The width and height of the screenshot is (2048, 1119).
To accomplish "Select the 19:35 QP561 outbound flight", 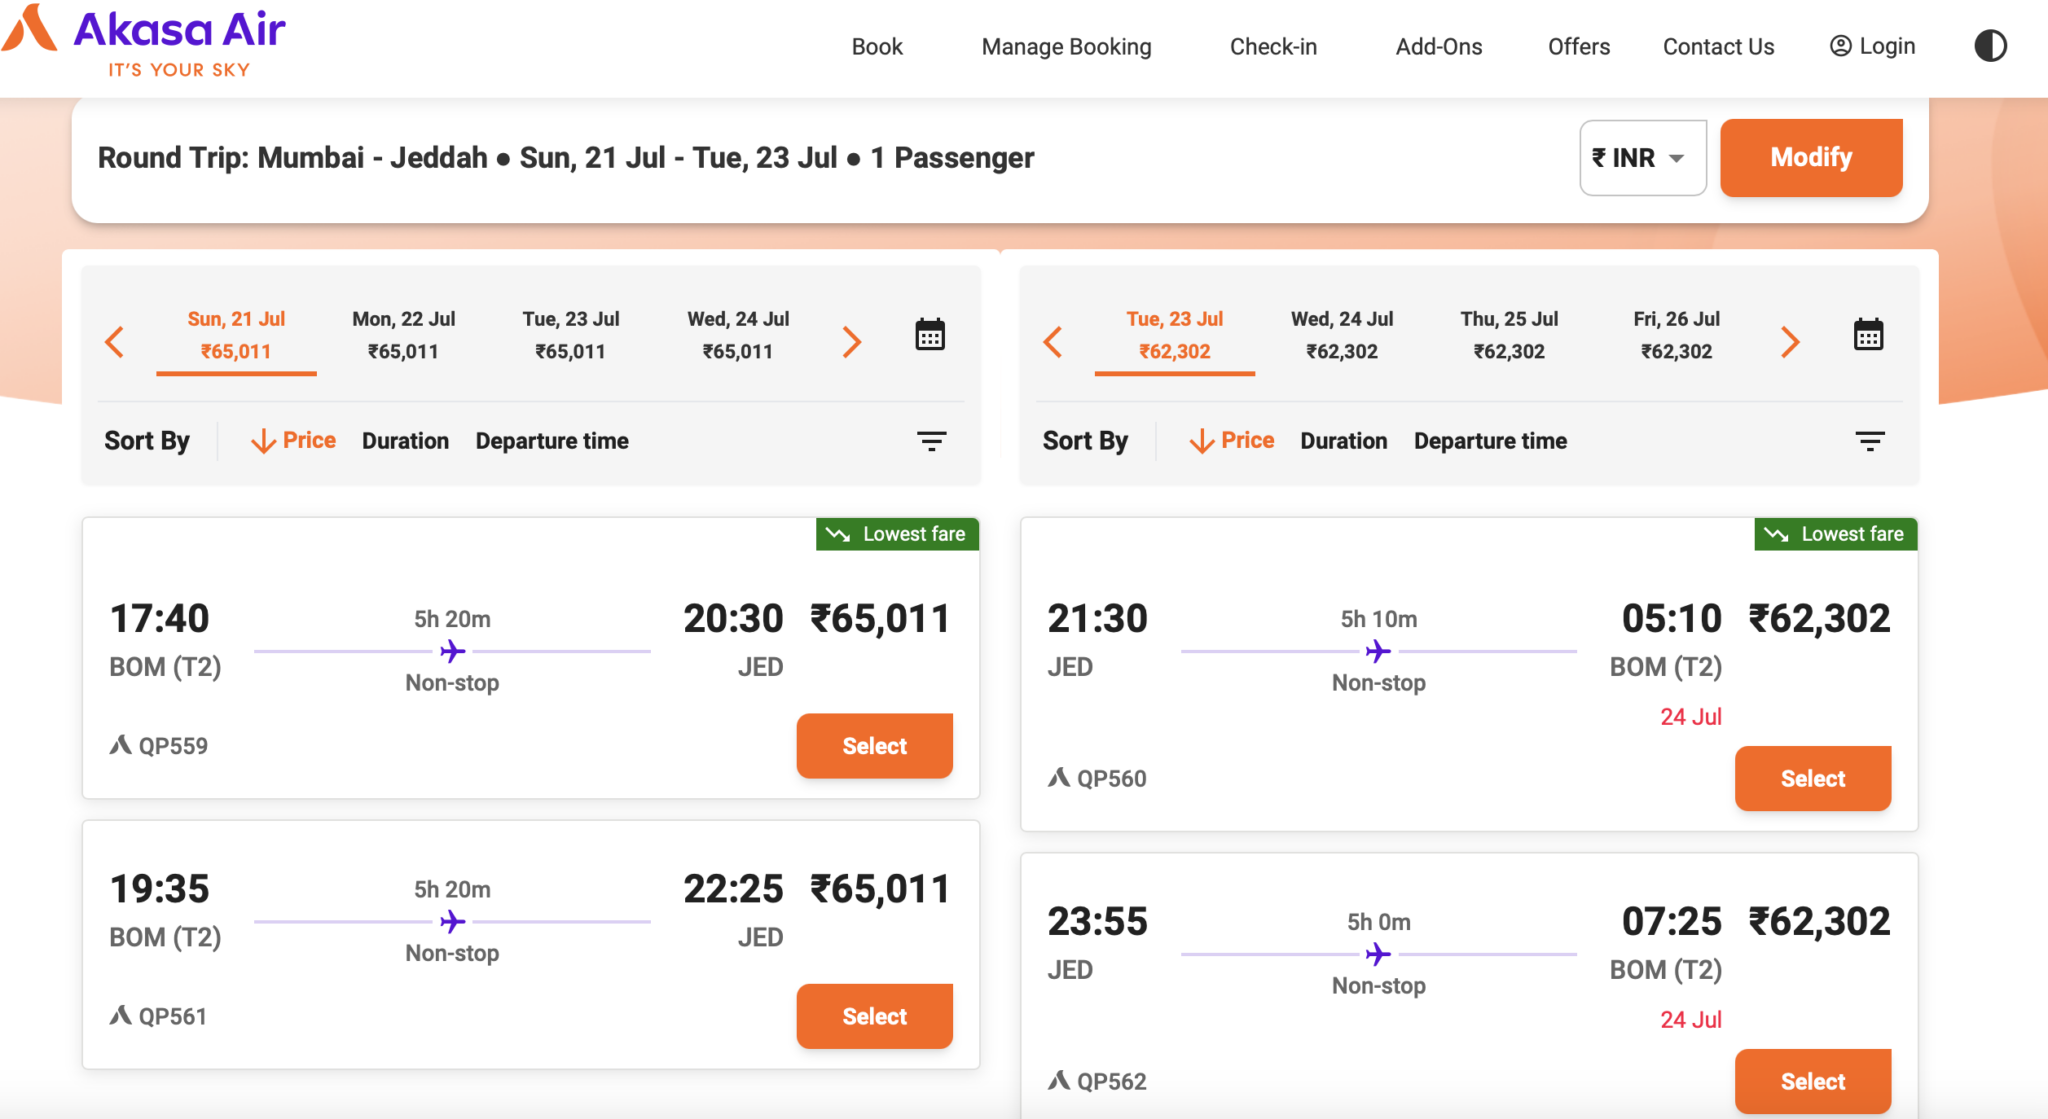I will [x=874, y=1016].
